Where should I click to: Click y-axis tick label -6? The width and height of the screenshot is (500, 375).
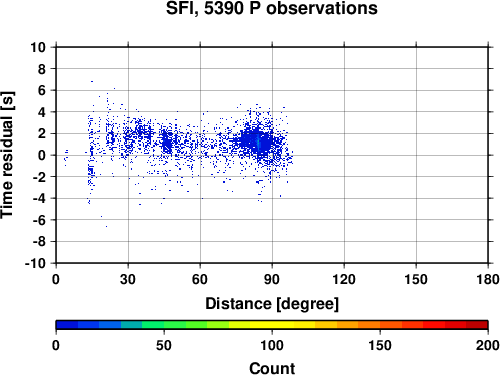[39, 220]
